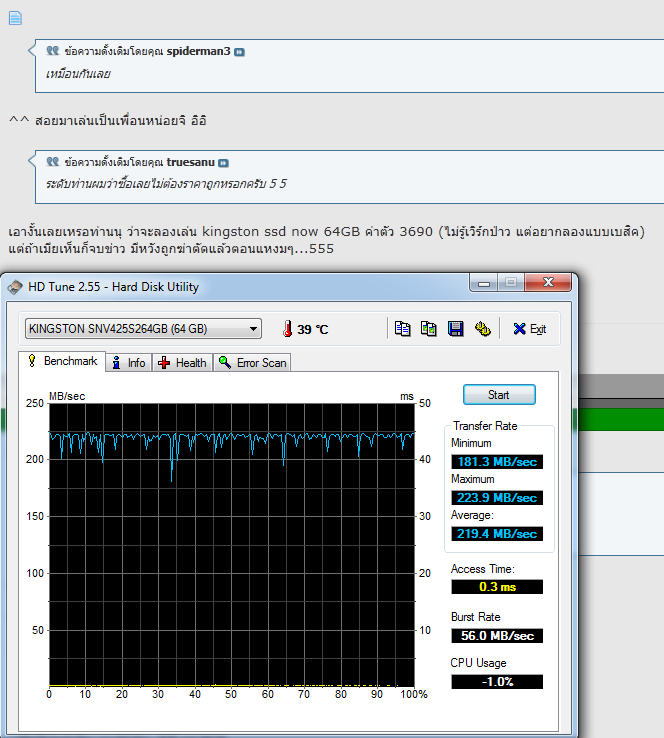View original post by spiderman3 arrow icon

(x=239, y=52)
